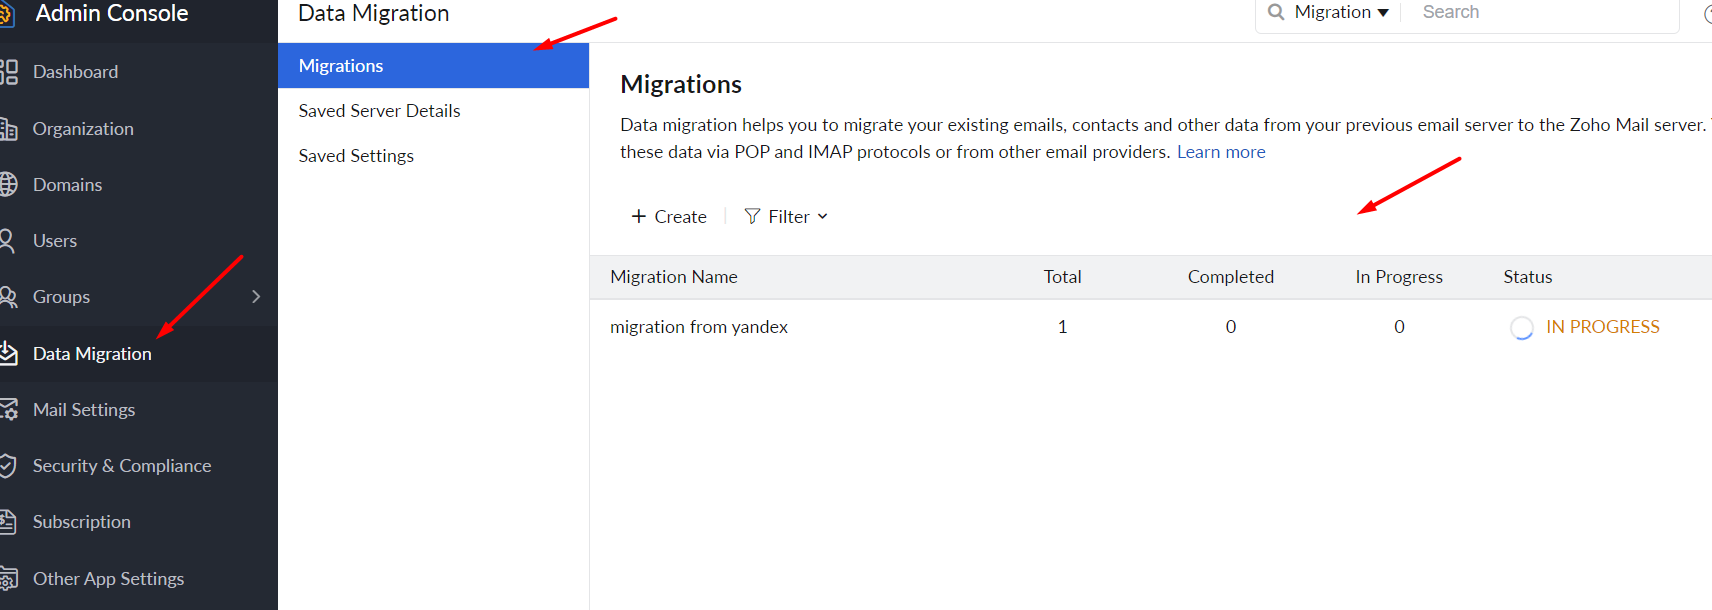Click the IN PROGRESS status label

click(x=1602, y=327)
